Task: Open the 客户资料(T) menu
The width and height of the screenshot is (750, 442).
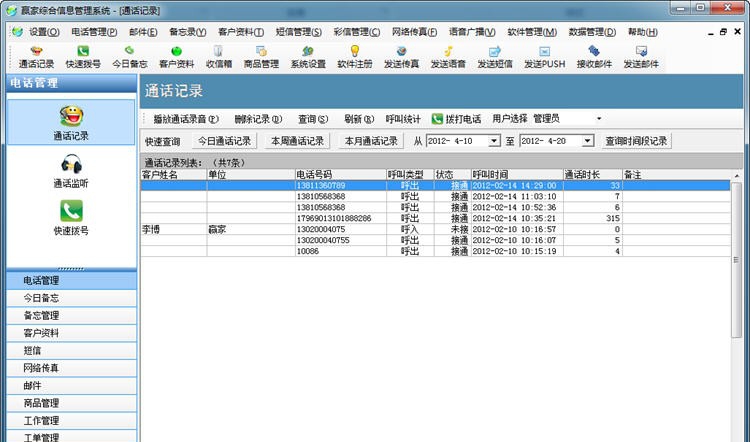Action: [x=241, y=32]
